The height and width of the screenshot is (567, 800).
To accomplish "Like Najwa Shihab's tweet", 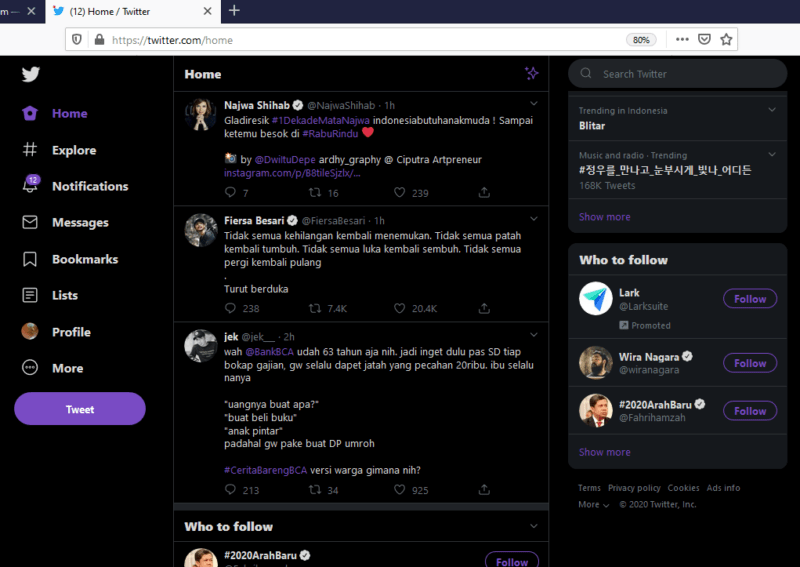I will coord(399,192).
